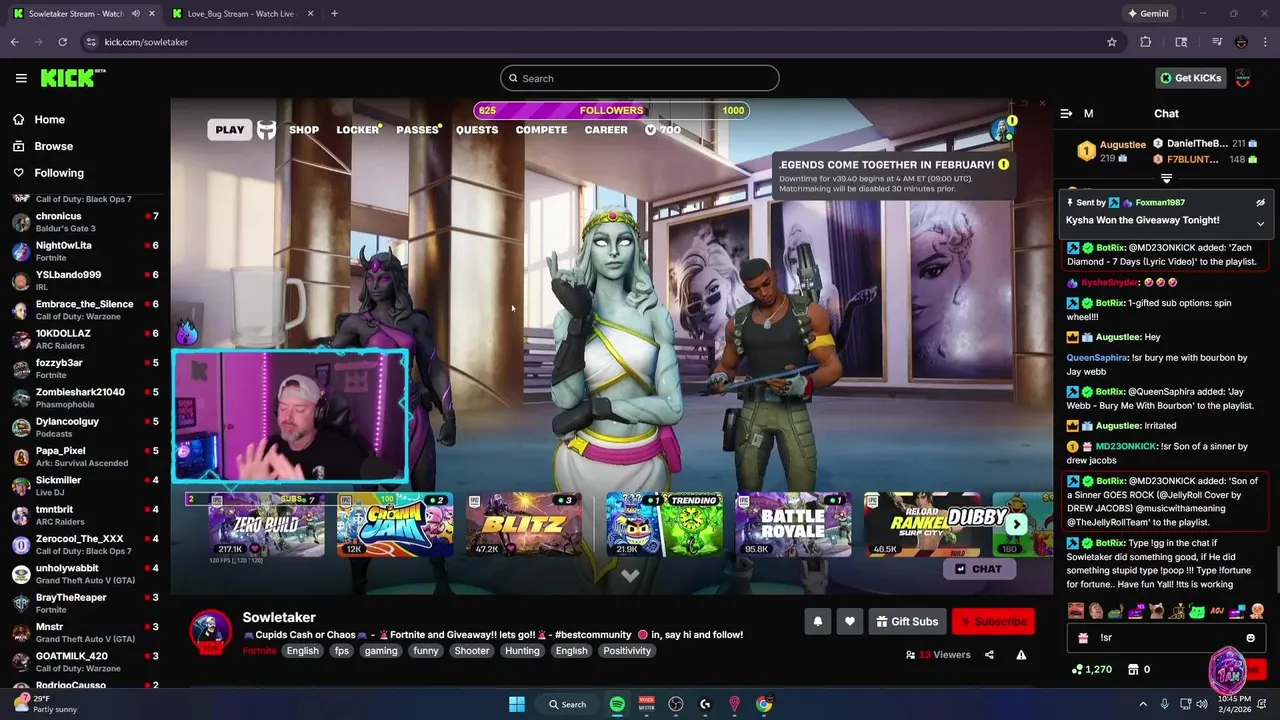
Task: Focus the Kick search field
Action: pos(640,78)
